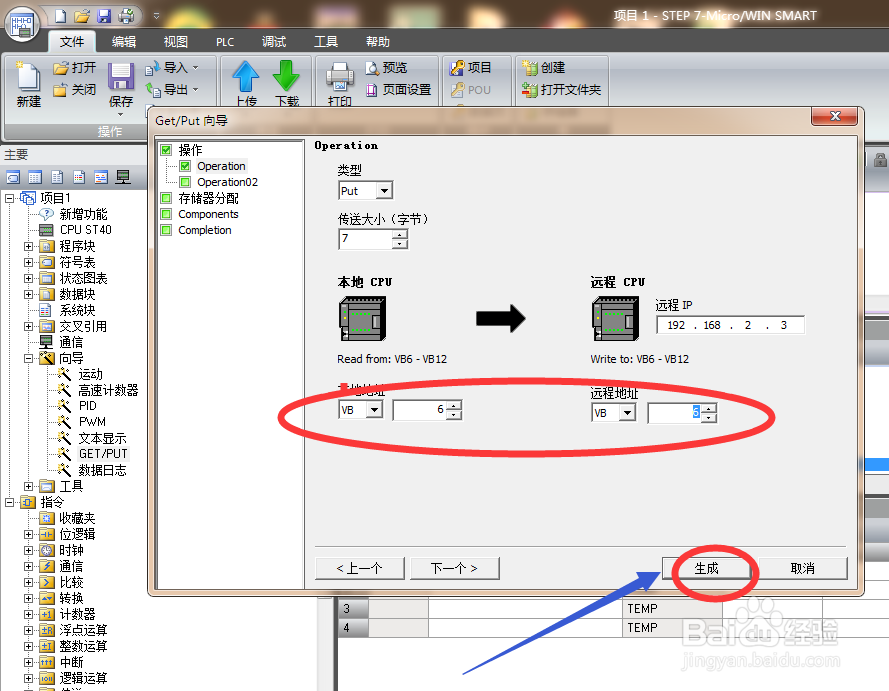Image resolution: width=889 pixels, height=691 pixels.
Task: Click the 下一个> (Next) button
Action: (x=454, y=568)
